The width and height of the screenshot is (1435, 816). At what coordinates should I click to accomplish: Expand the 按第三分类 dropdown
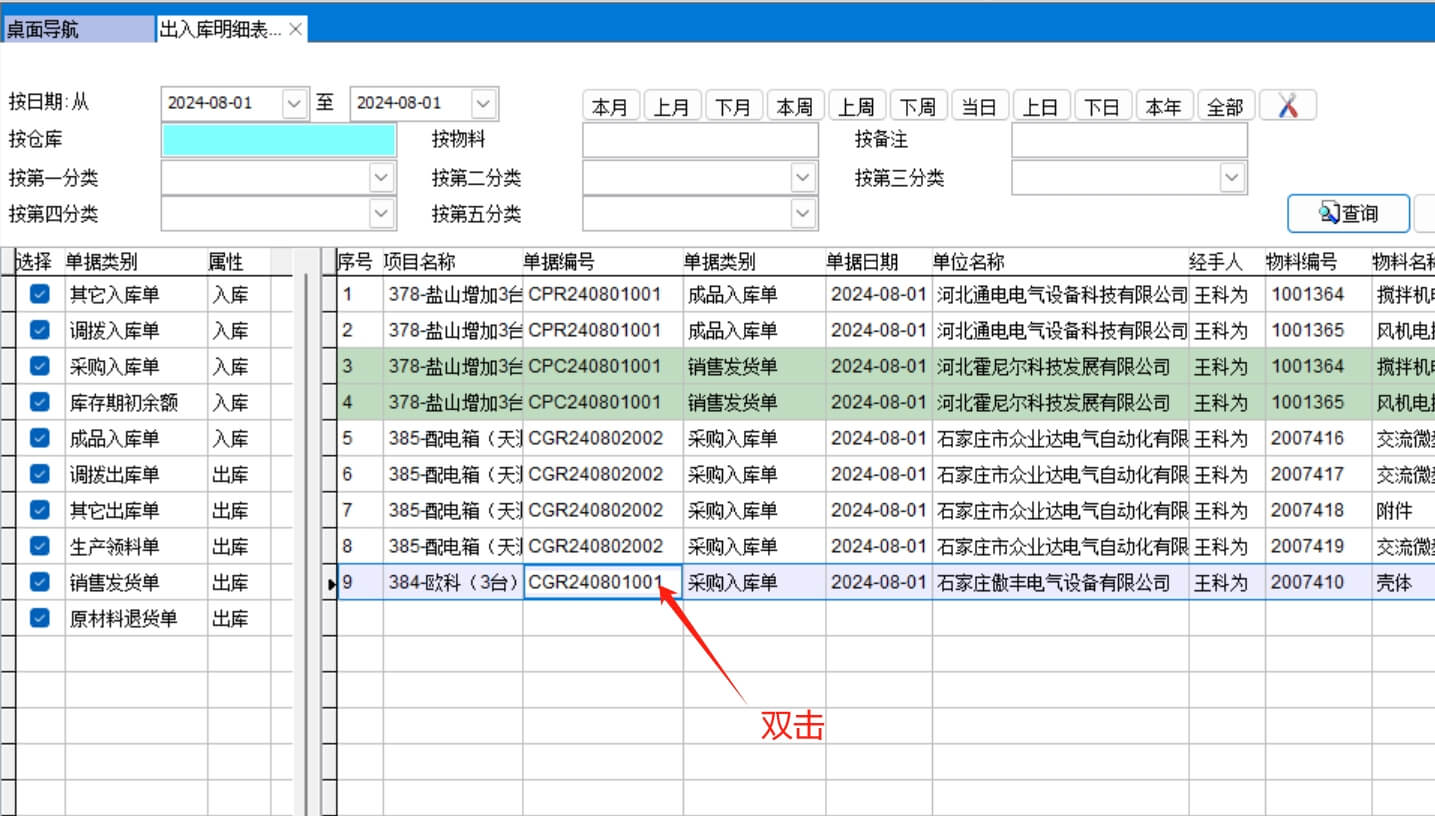click(x=1232, y=178)
